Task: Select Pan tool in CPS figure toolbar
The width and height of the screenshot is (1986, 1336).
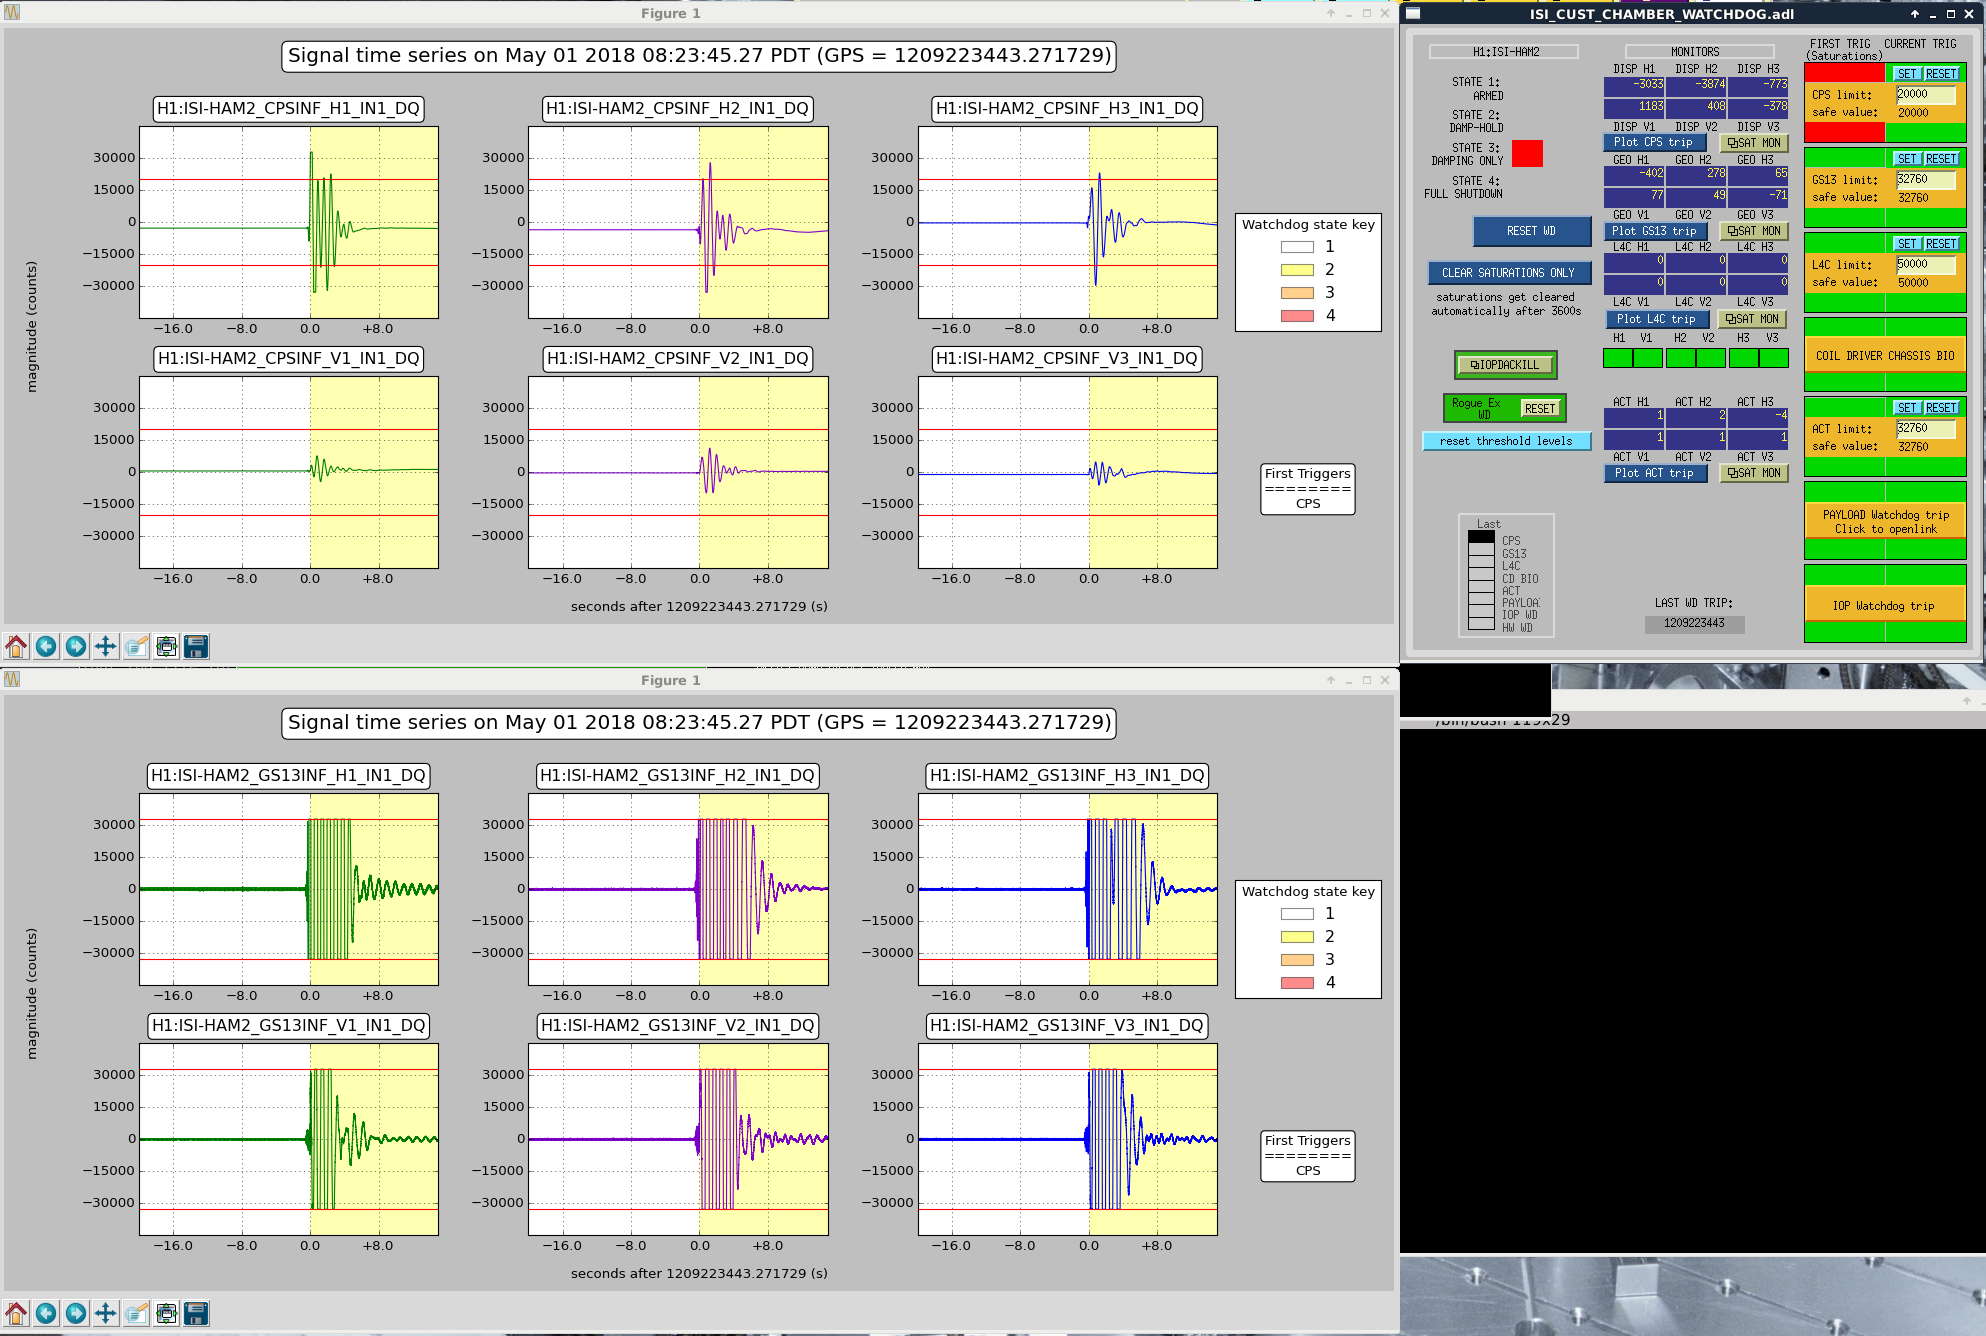Action: (x=106, y=646)
